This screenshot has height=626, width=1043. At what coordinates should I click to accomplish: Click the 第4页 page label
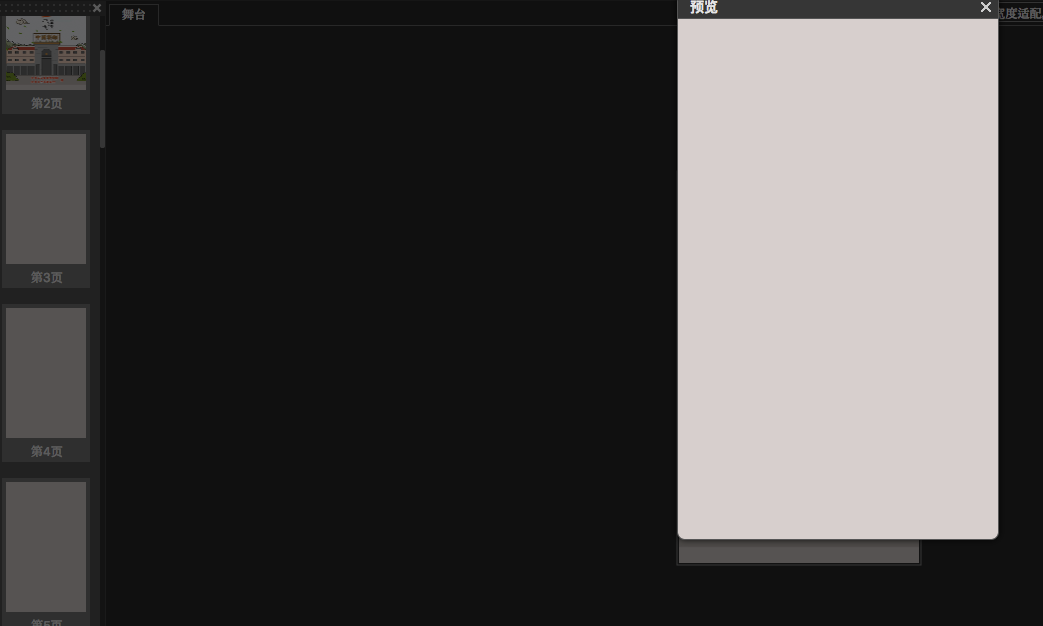pos(47,451)
